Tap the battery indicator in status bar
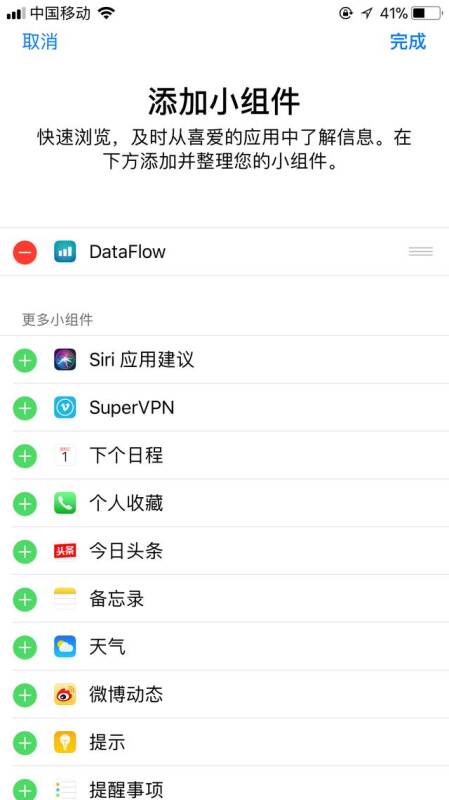 pyautogui.click(x=427, y=14)
